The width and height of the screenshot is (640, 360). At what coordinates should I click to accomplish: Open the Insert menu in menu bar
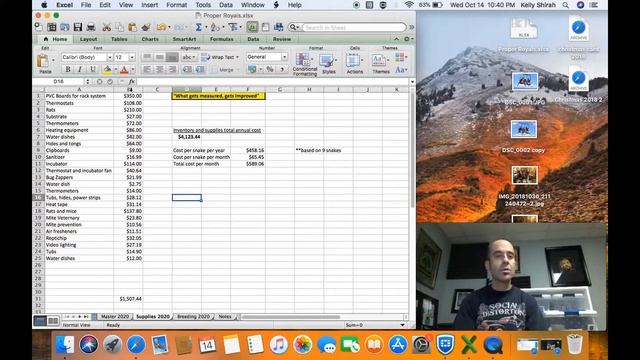[x=149, y=5]
